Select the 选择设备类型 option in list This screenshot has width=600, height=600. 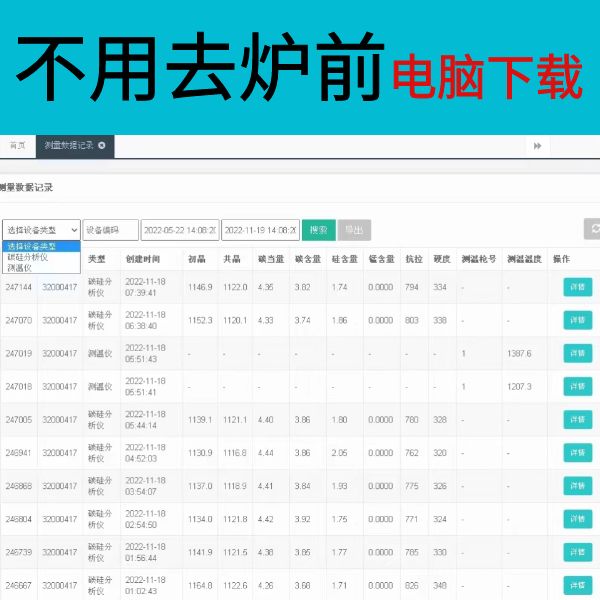click(32, 246)
